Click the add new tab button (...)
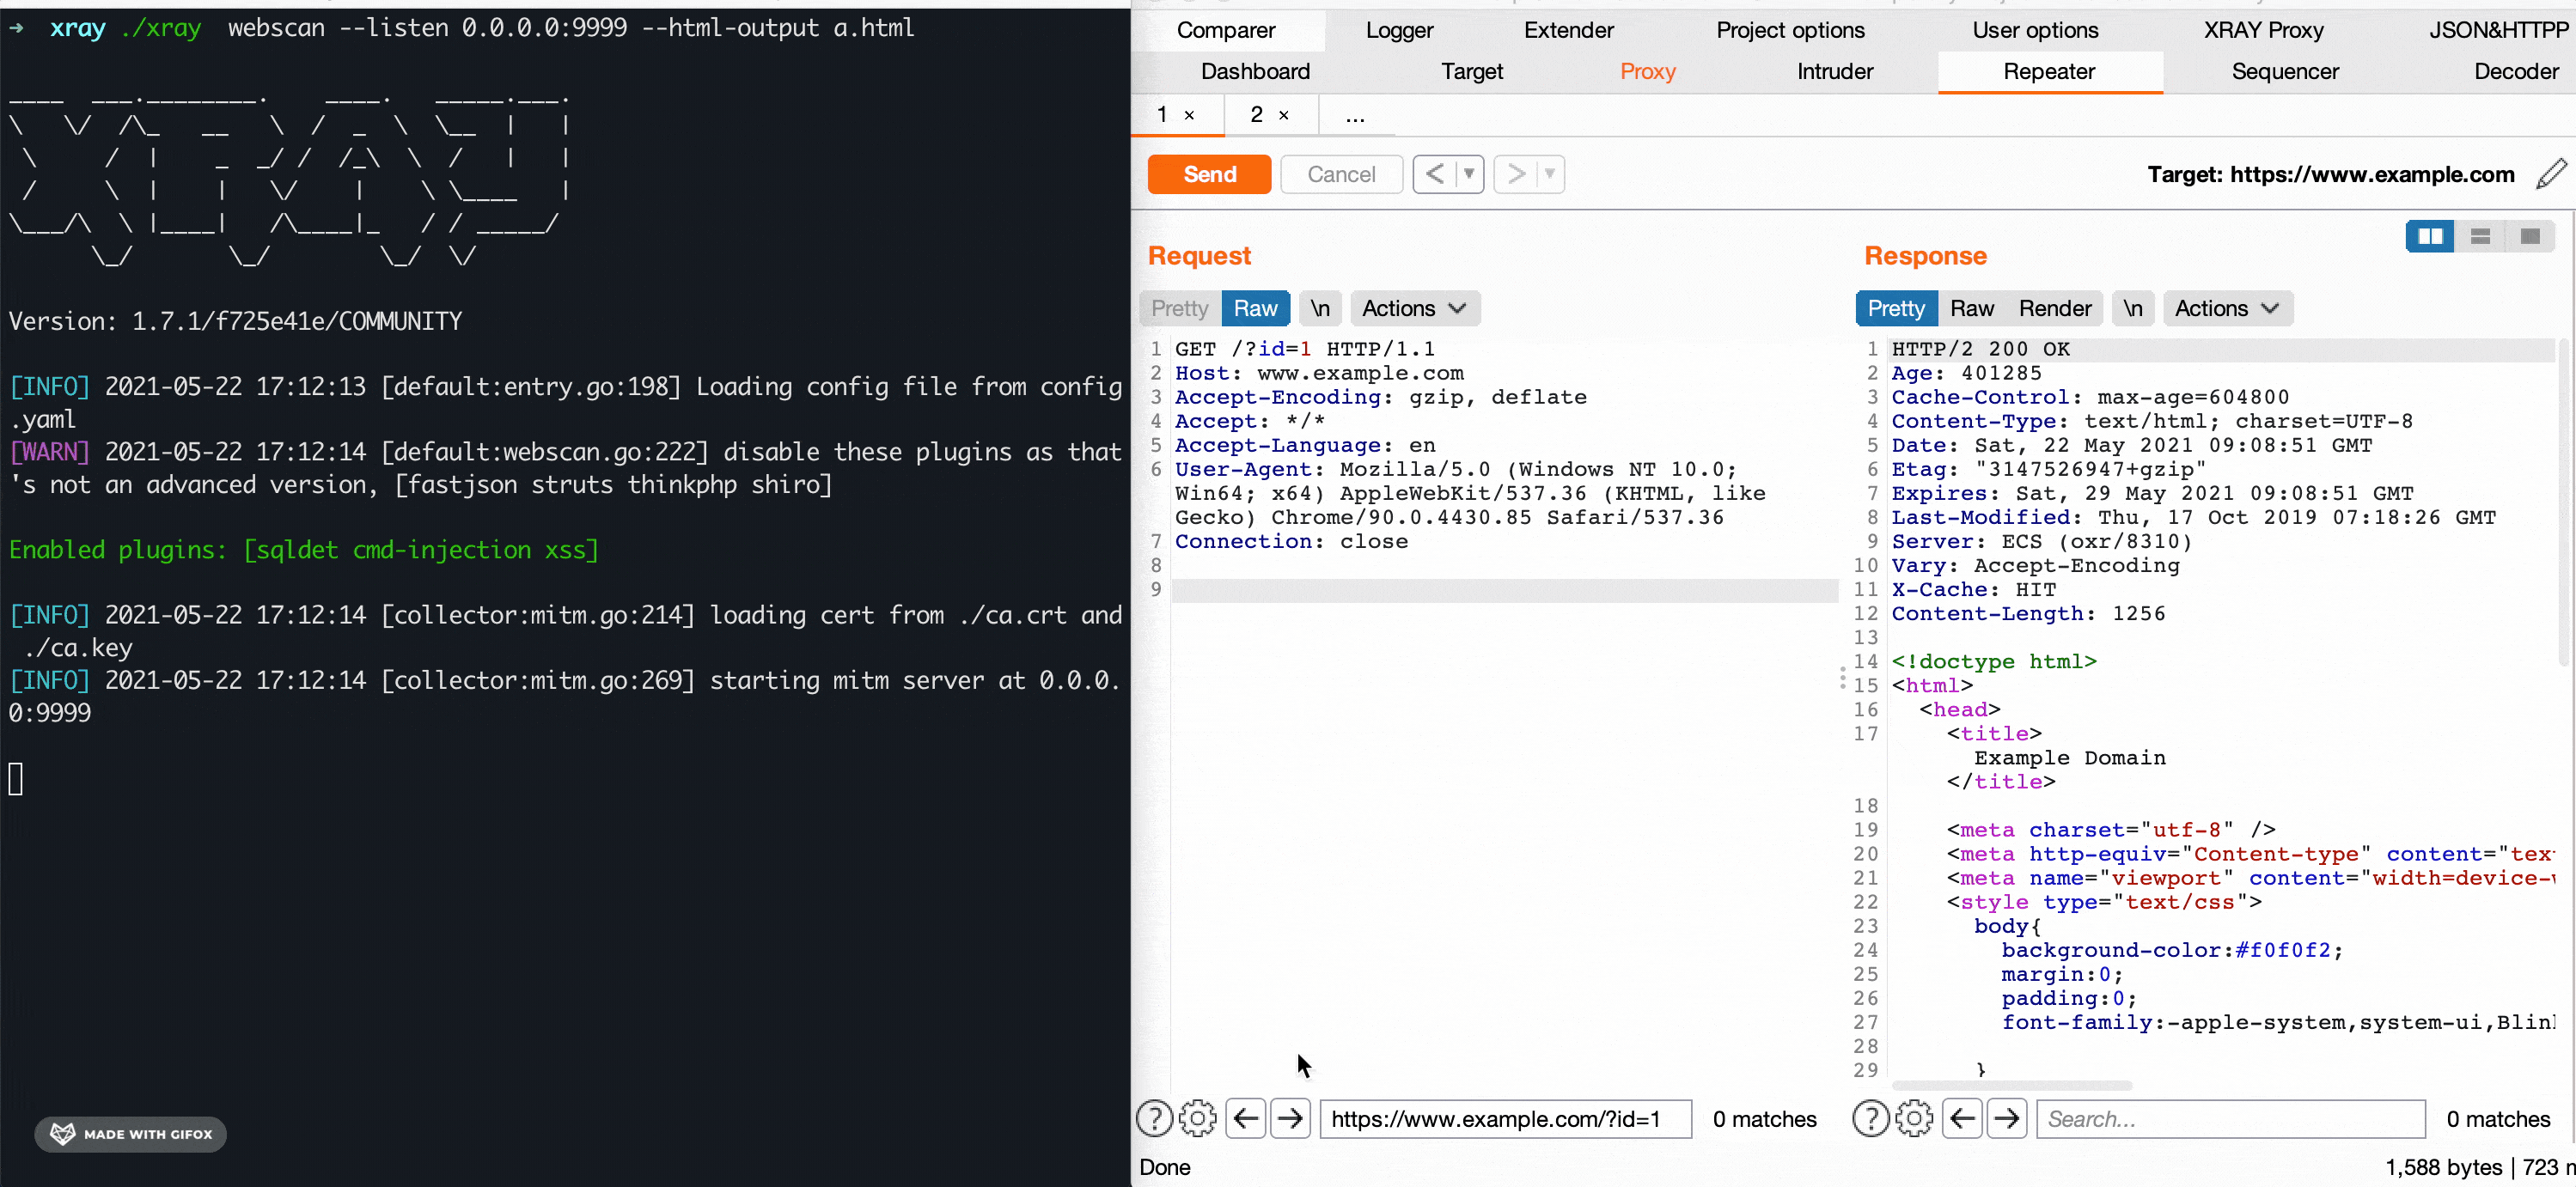Viewport: 2576px width, 1187px height. [x=1353, y=113]
